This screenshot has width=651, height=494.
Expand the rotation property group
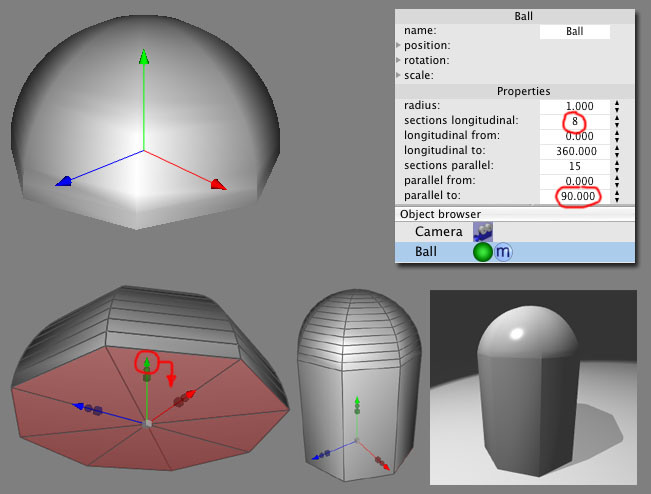click(399, 60)
